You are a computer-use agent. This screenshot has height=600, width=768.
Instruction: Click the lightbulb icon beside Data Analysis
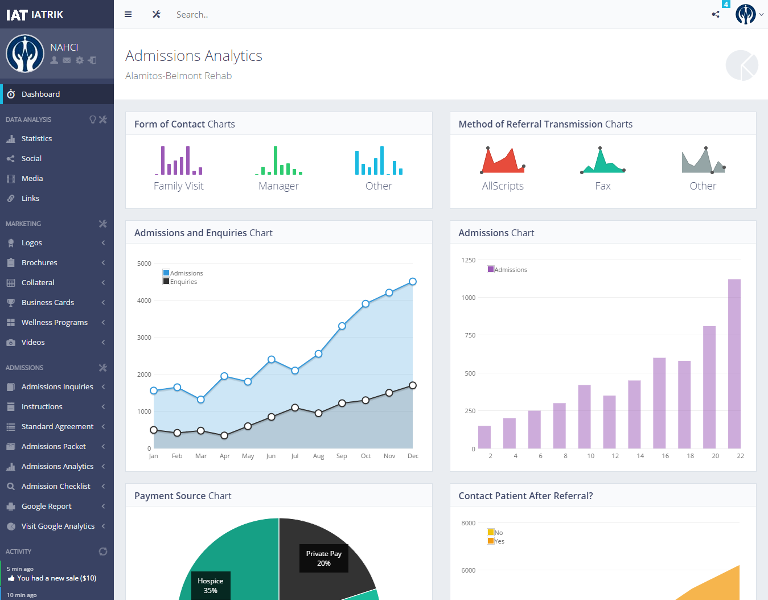[93, 119]
